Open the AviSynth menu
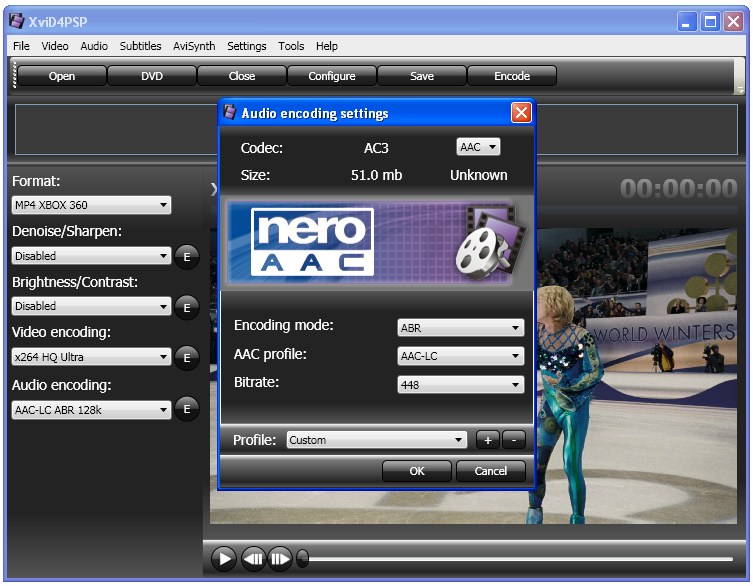 coord(194,46)
